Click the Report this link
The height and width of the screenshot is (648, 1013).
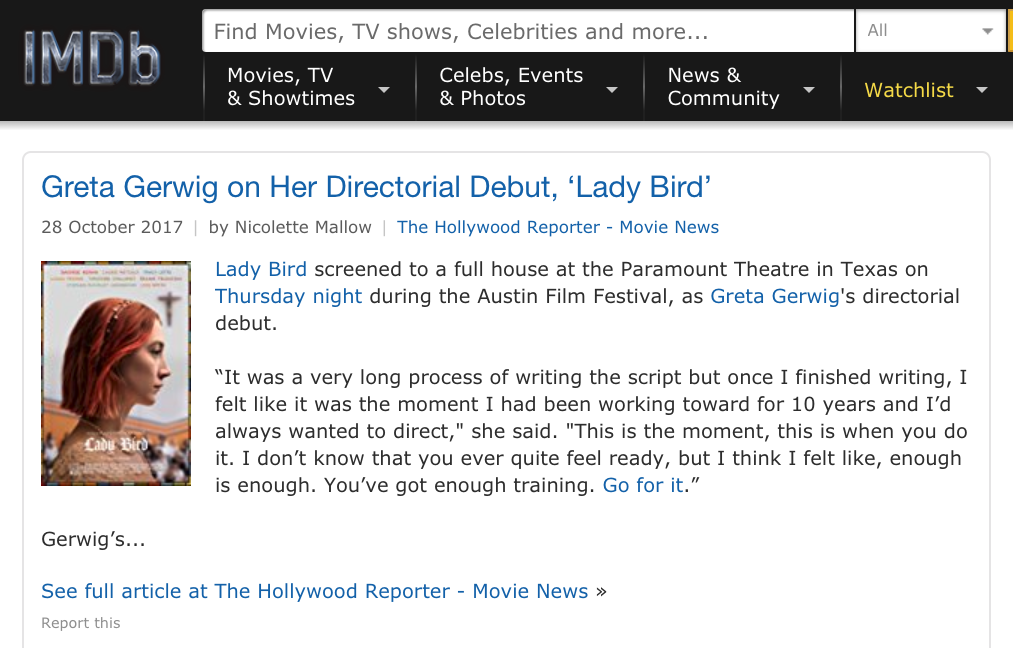coord(81,623)
